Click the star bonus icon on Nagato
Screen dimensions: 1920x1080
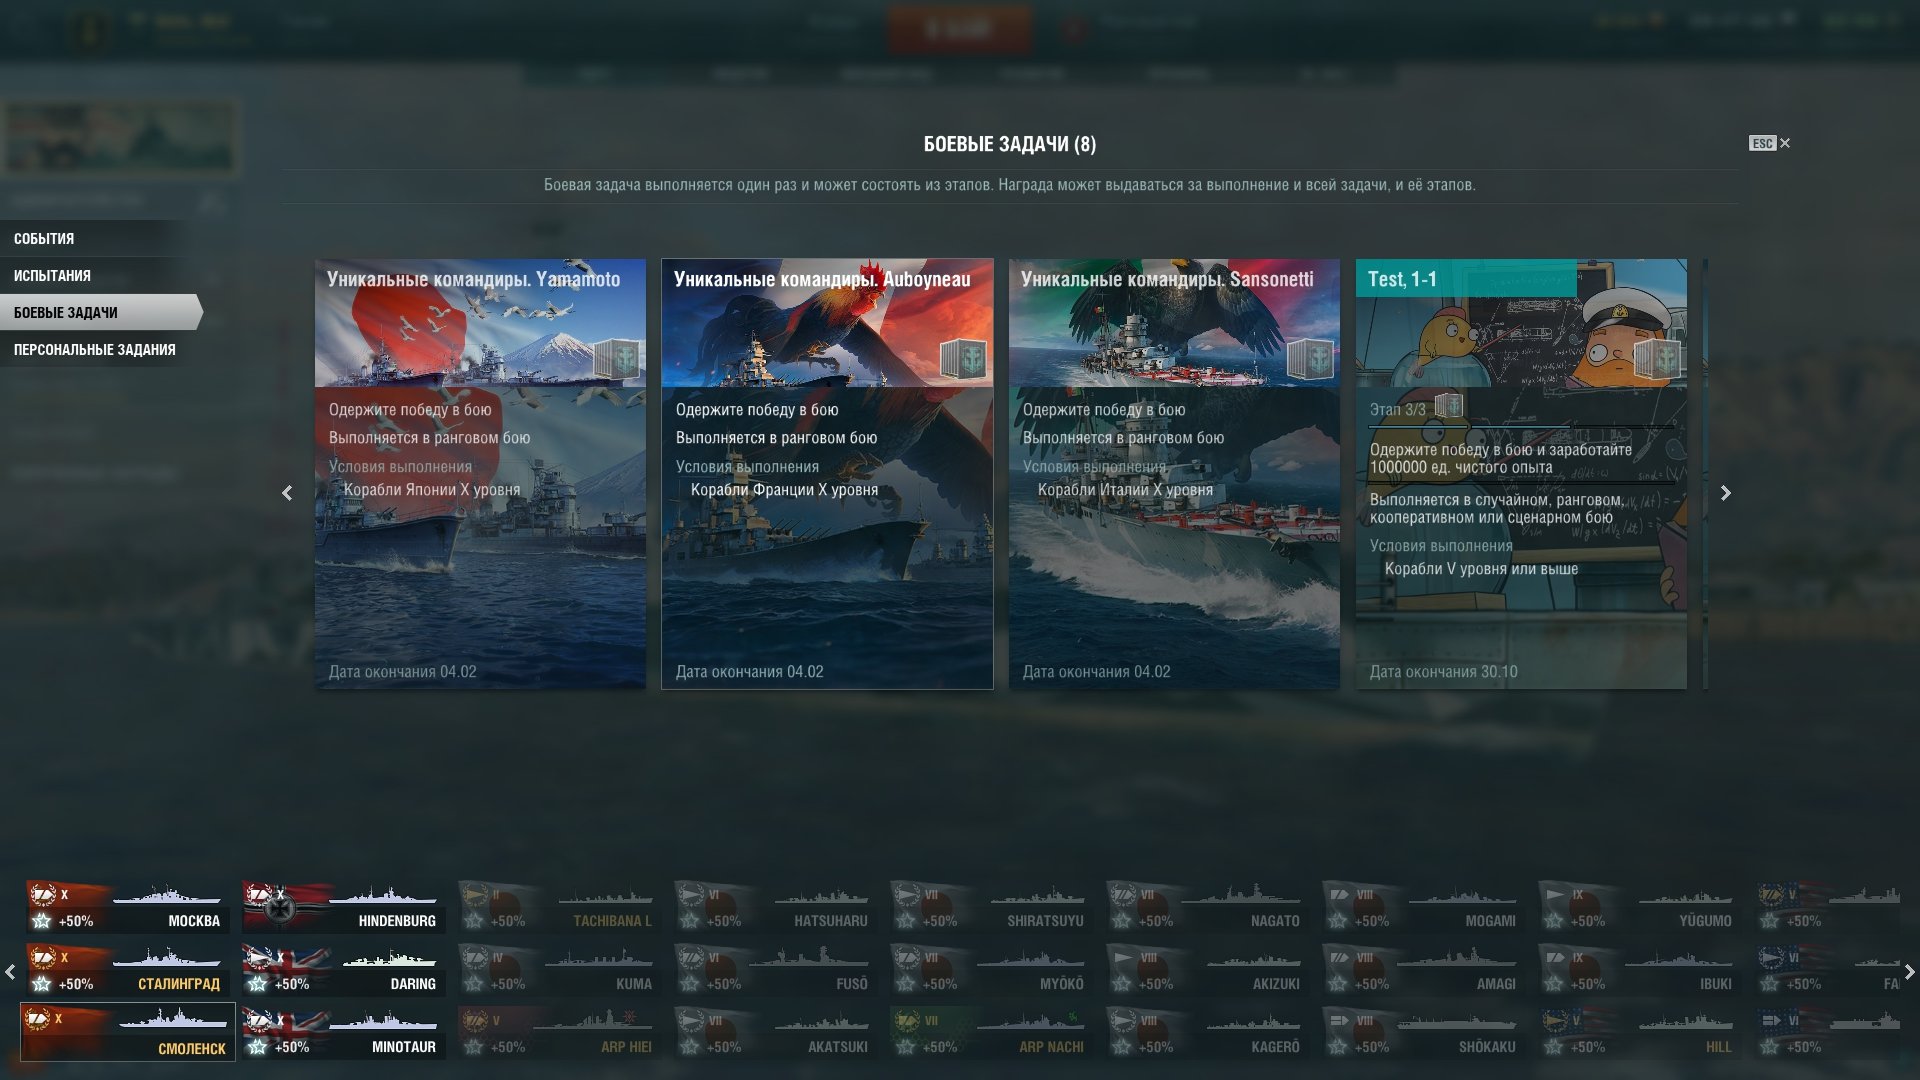coord(1122,921)
